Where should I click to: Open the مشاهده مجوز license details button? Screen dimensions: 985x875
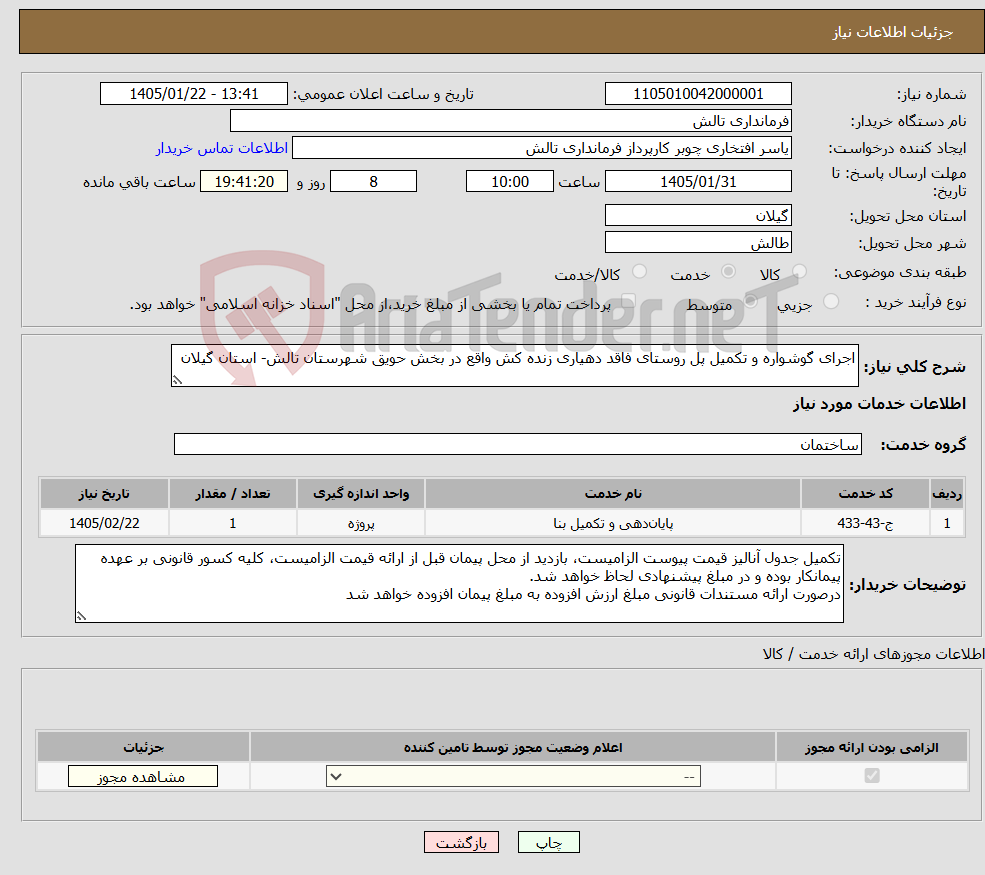tap(143, 776)
